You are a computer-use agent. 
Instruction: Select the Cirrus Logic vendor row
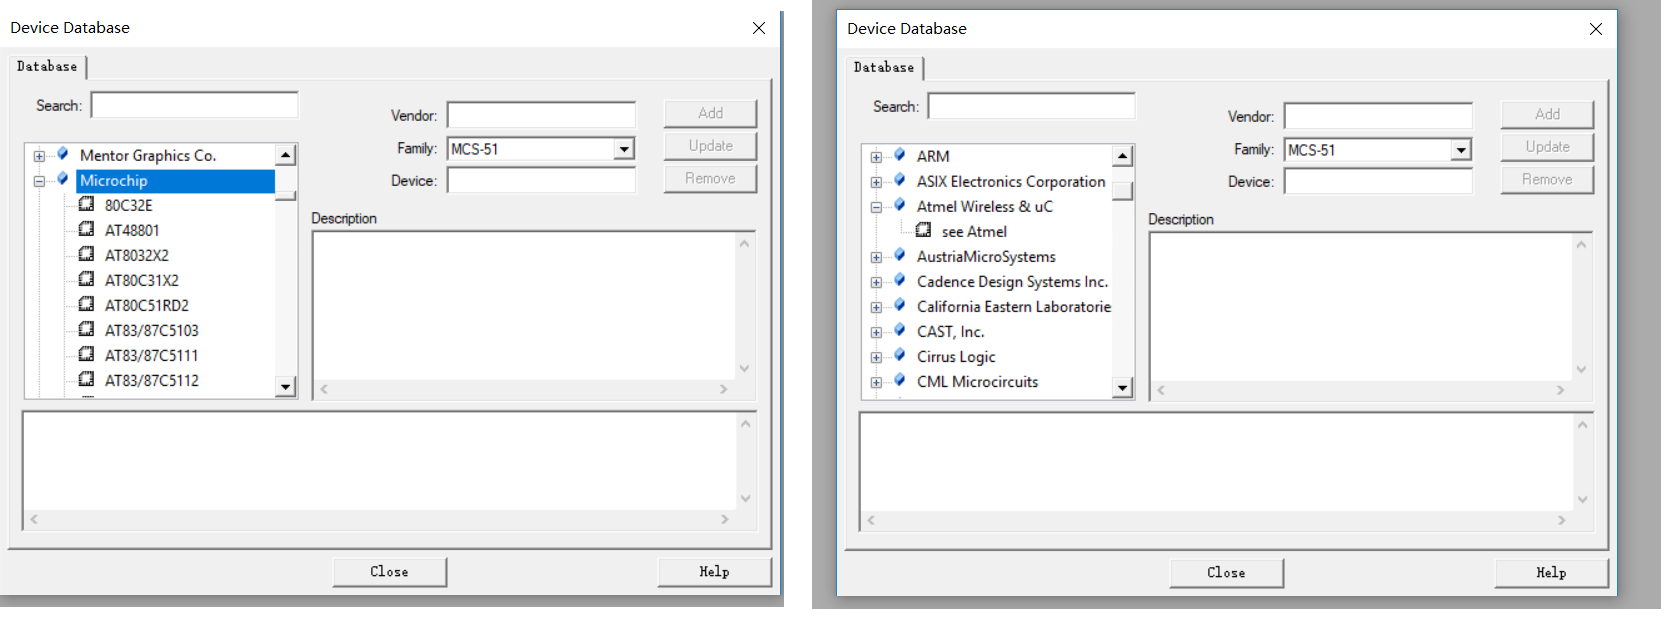pyautogui.click(x=956, y=357)
